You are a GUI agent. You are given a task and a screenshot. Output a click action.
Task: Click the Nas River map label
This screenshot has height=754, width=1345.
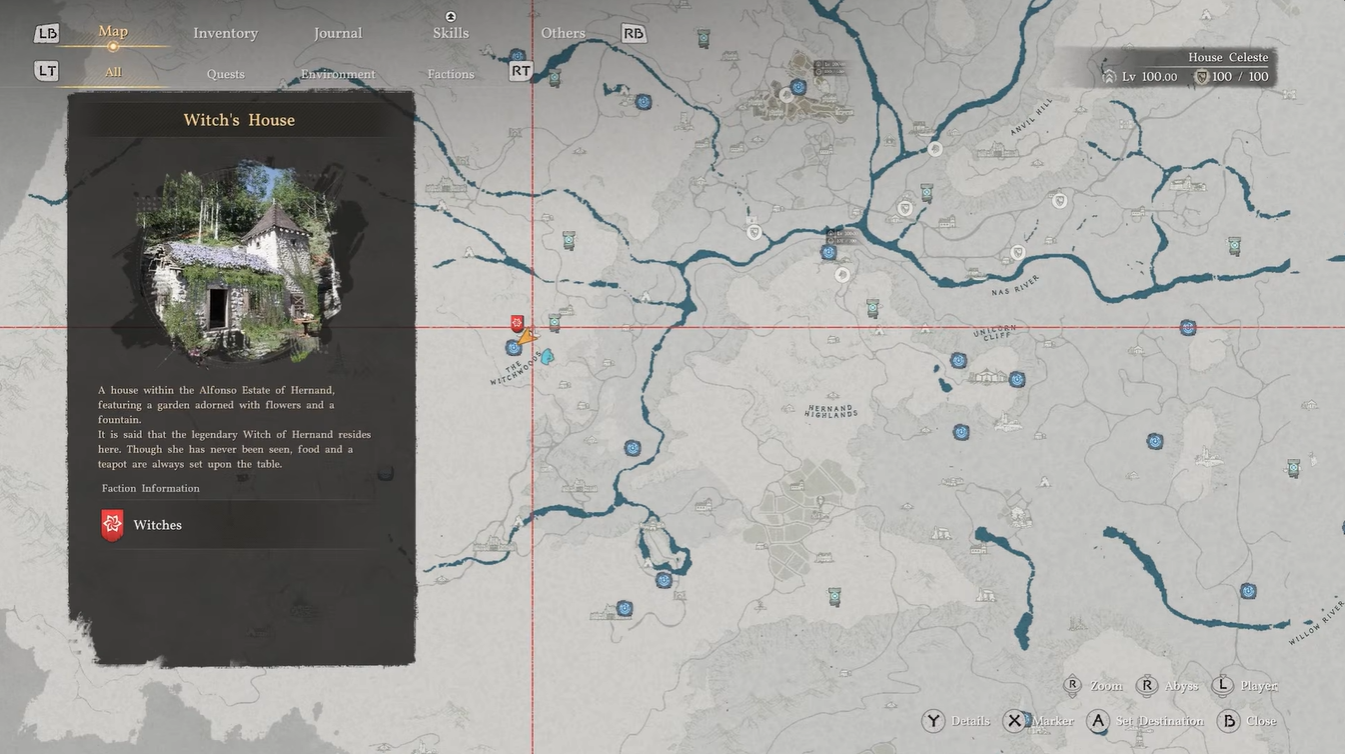(x=1015, y=285)
